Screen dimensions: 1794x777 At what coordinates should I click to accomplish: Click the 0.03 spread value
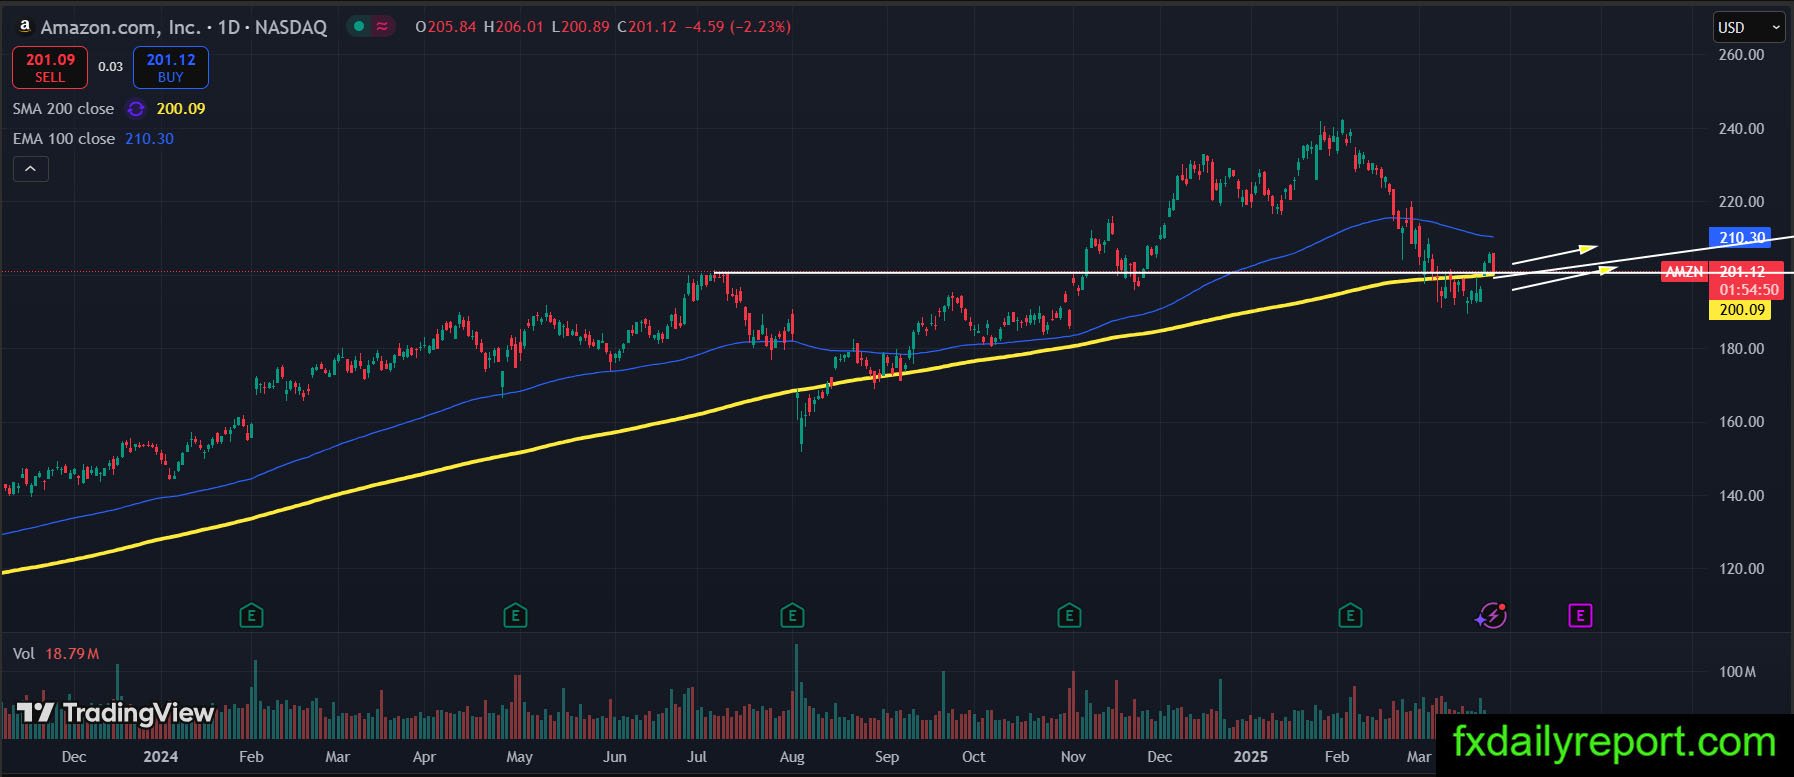[111, 67]
